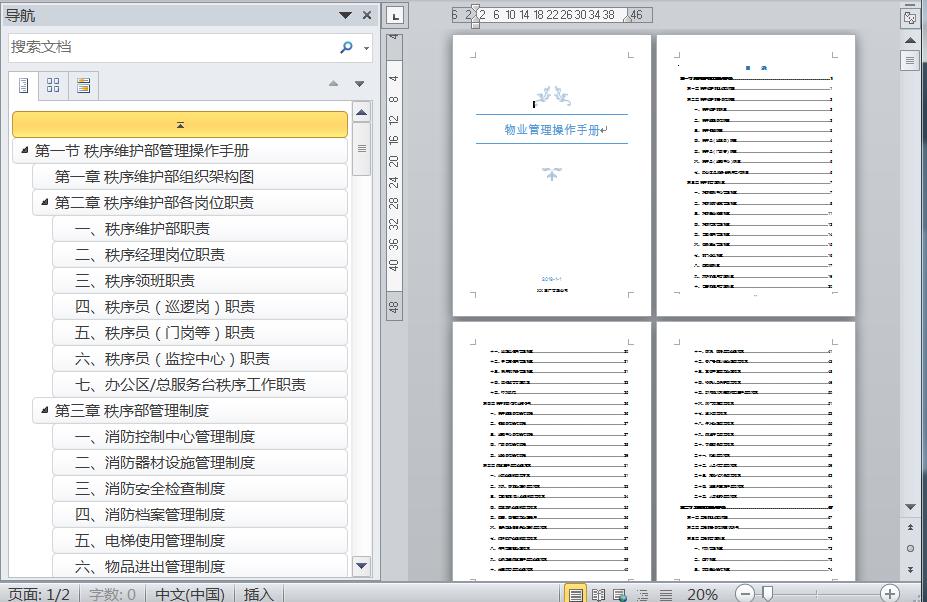Click the zoom out minus button
927x602 pixels.
(x=745, y=594)
